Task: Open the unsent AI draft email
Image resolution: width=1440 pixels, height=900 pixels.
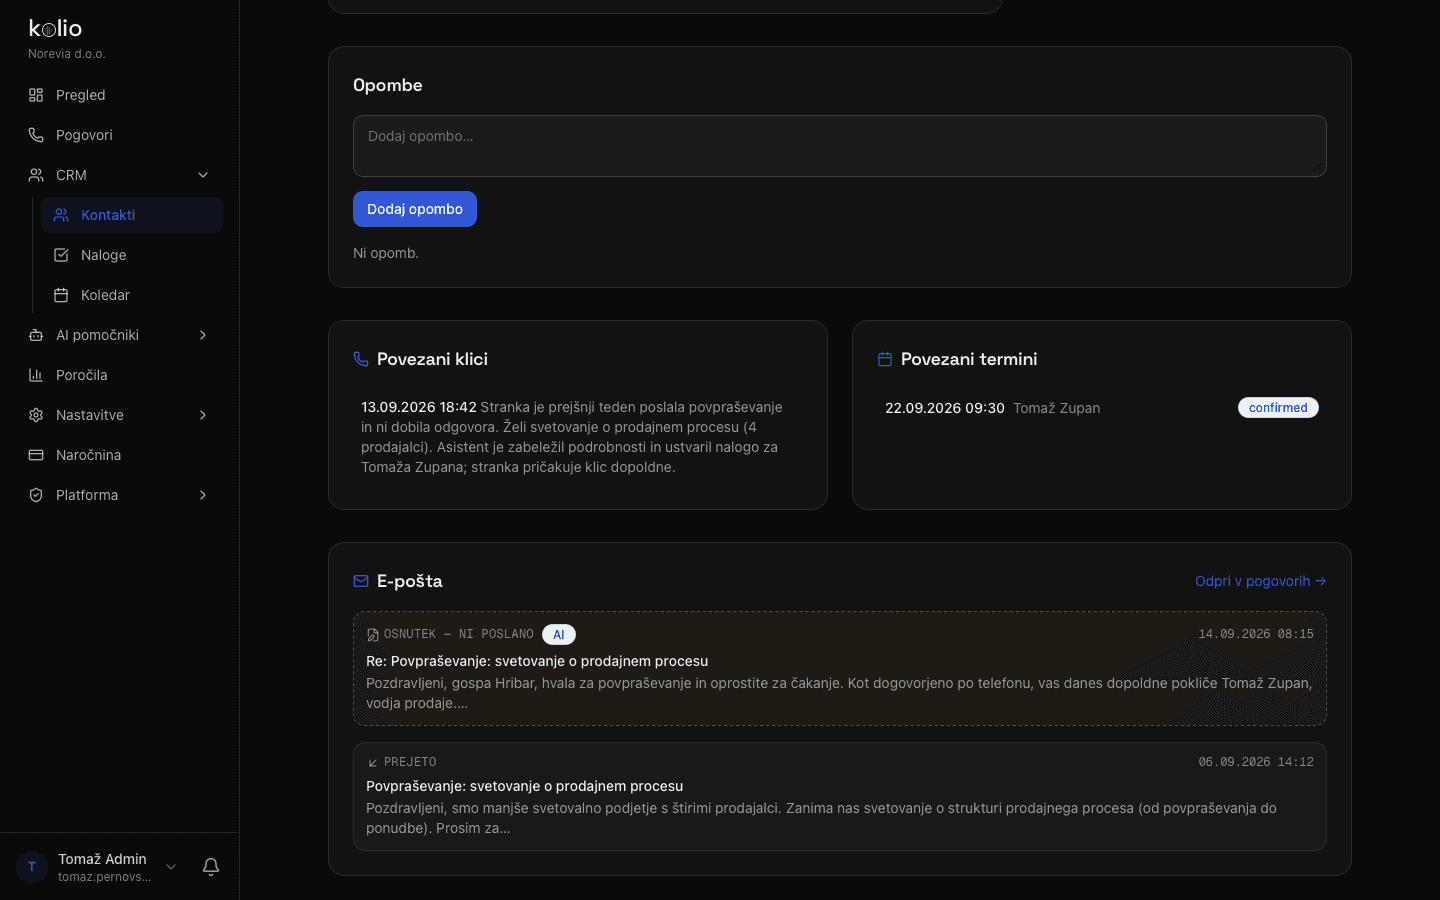Action: point(840,668)
